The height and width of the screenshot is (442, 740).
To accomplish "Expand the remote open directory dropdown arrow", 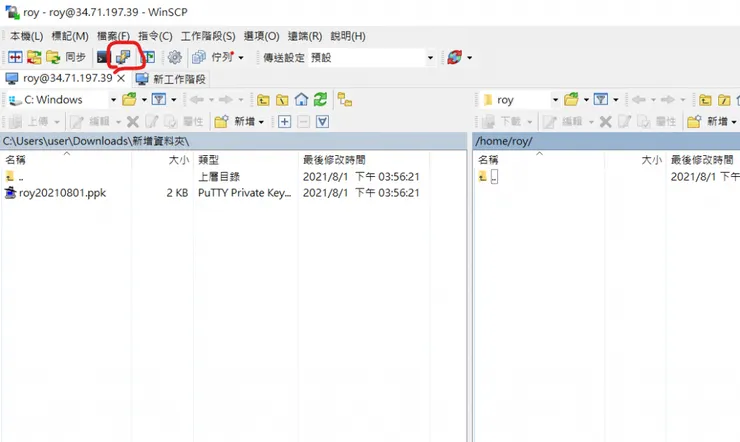I will tap(586, 100).
